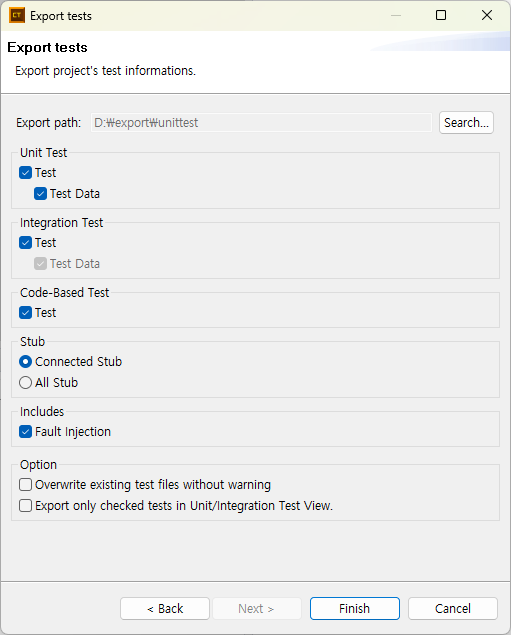
Task: Choose the All Stub radio option
Action: click(x=26, y=383)
